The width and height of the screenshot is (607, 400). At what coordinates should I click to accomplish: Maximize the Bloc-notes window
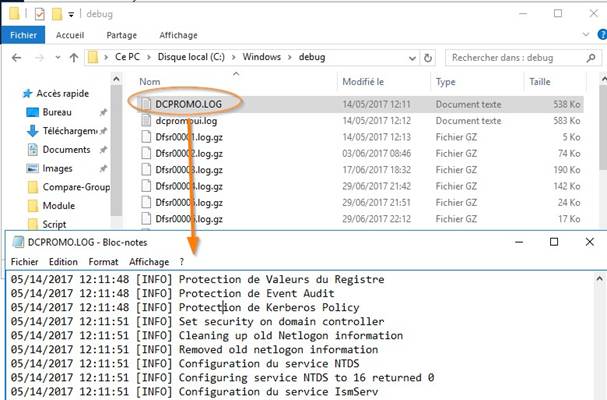pyautogui.click(x=554, y=242)
